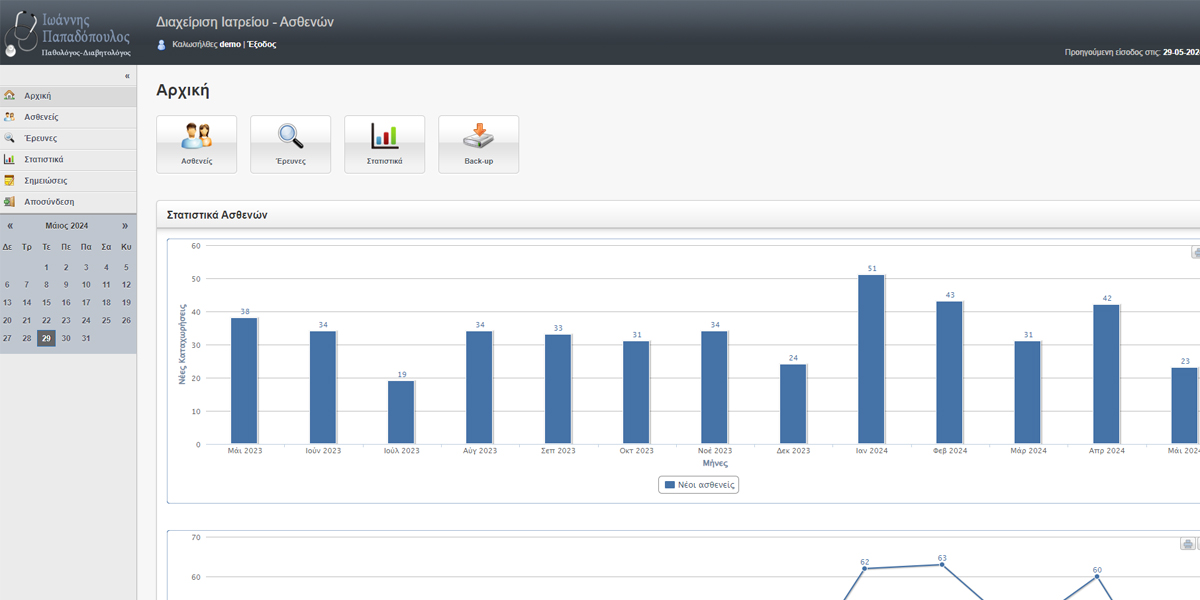This screenshot has width=1200, height=600.
Task: Launch the Back-up shortcut button
Action: tap(478, 144)
